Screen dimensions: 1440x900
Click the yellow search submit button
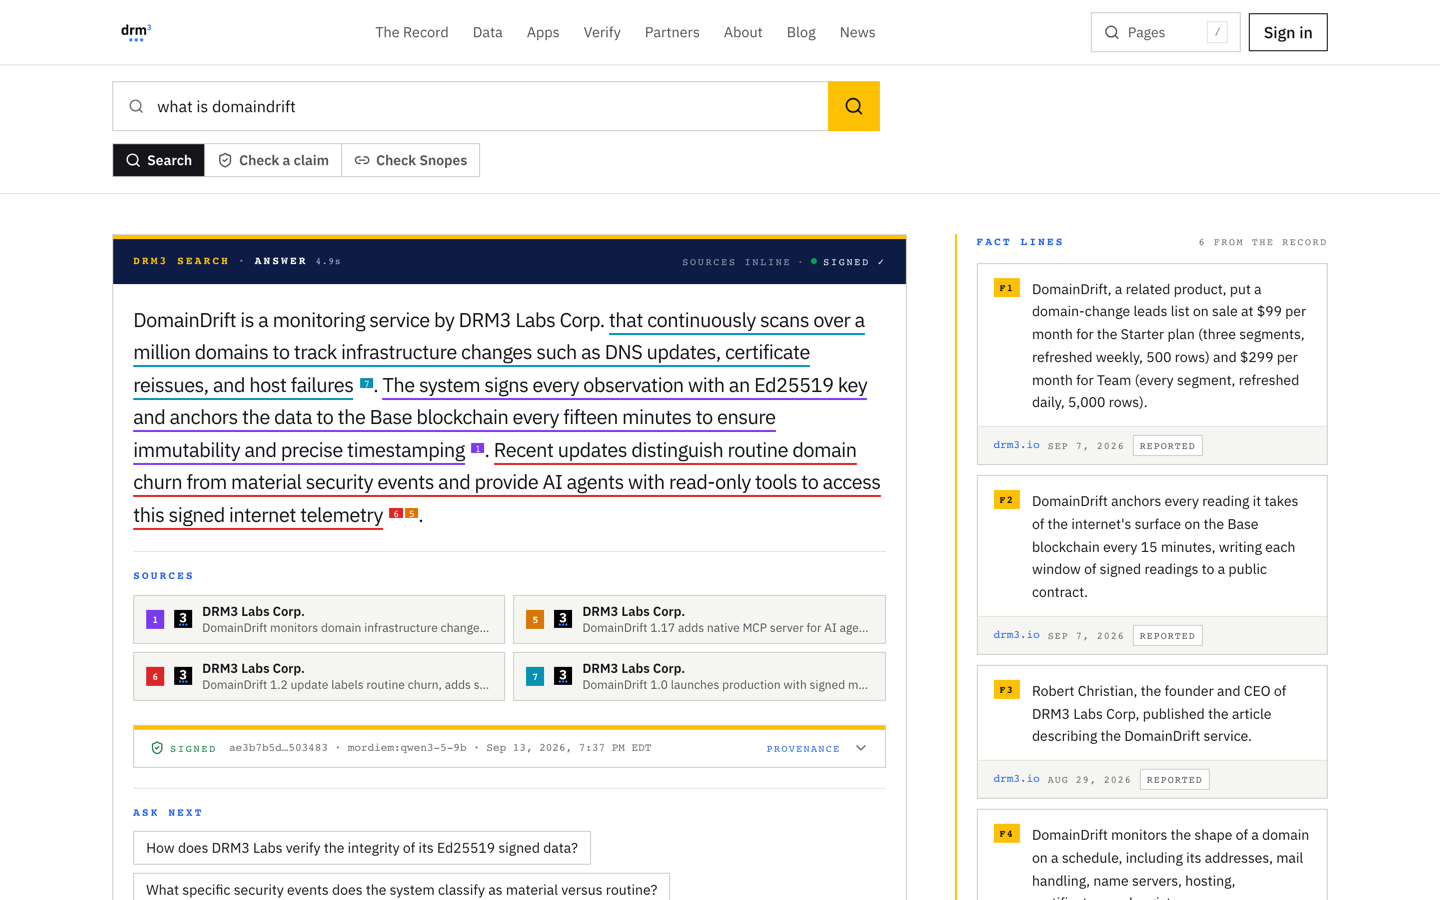pyautogui.click(x=853, y=106)
